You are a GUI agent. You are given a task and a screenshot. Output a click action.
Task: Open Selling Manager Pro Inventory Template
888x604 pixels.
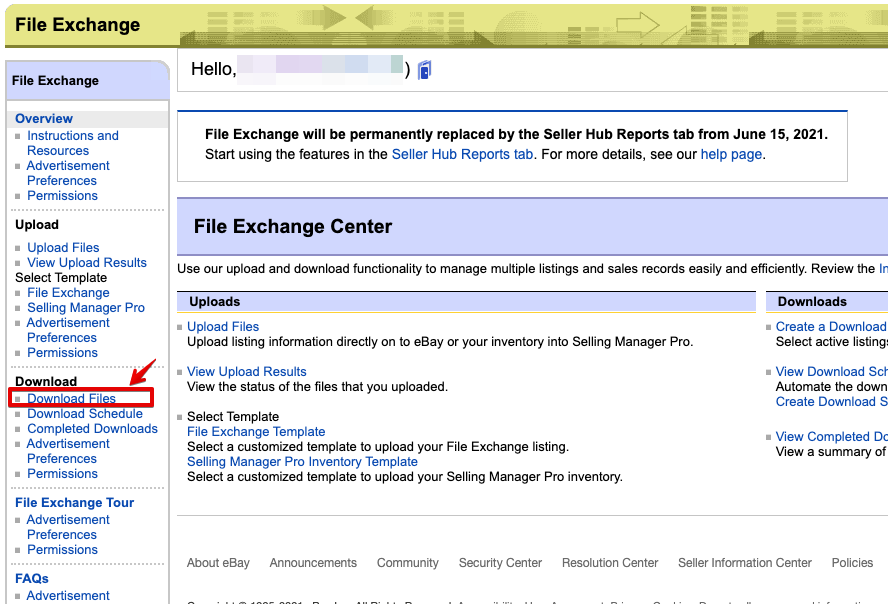(x=302, y=462)
